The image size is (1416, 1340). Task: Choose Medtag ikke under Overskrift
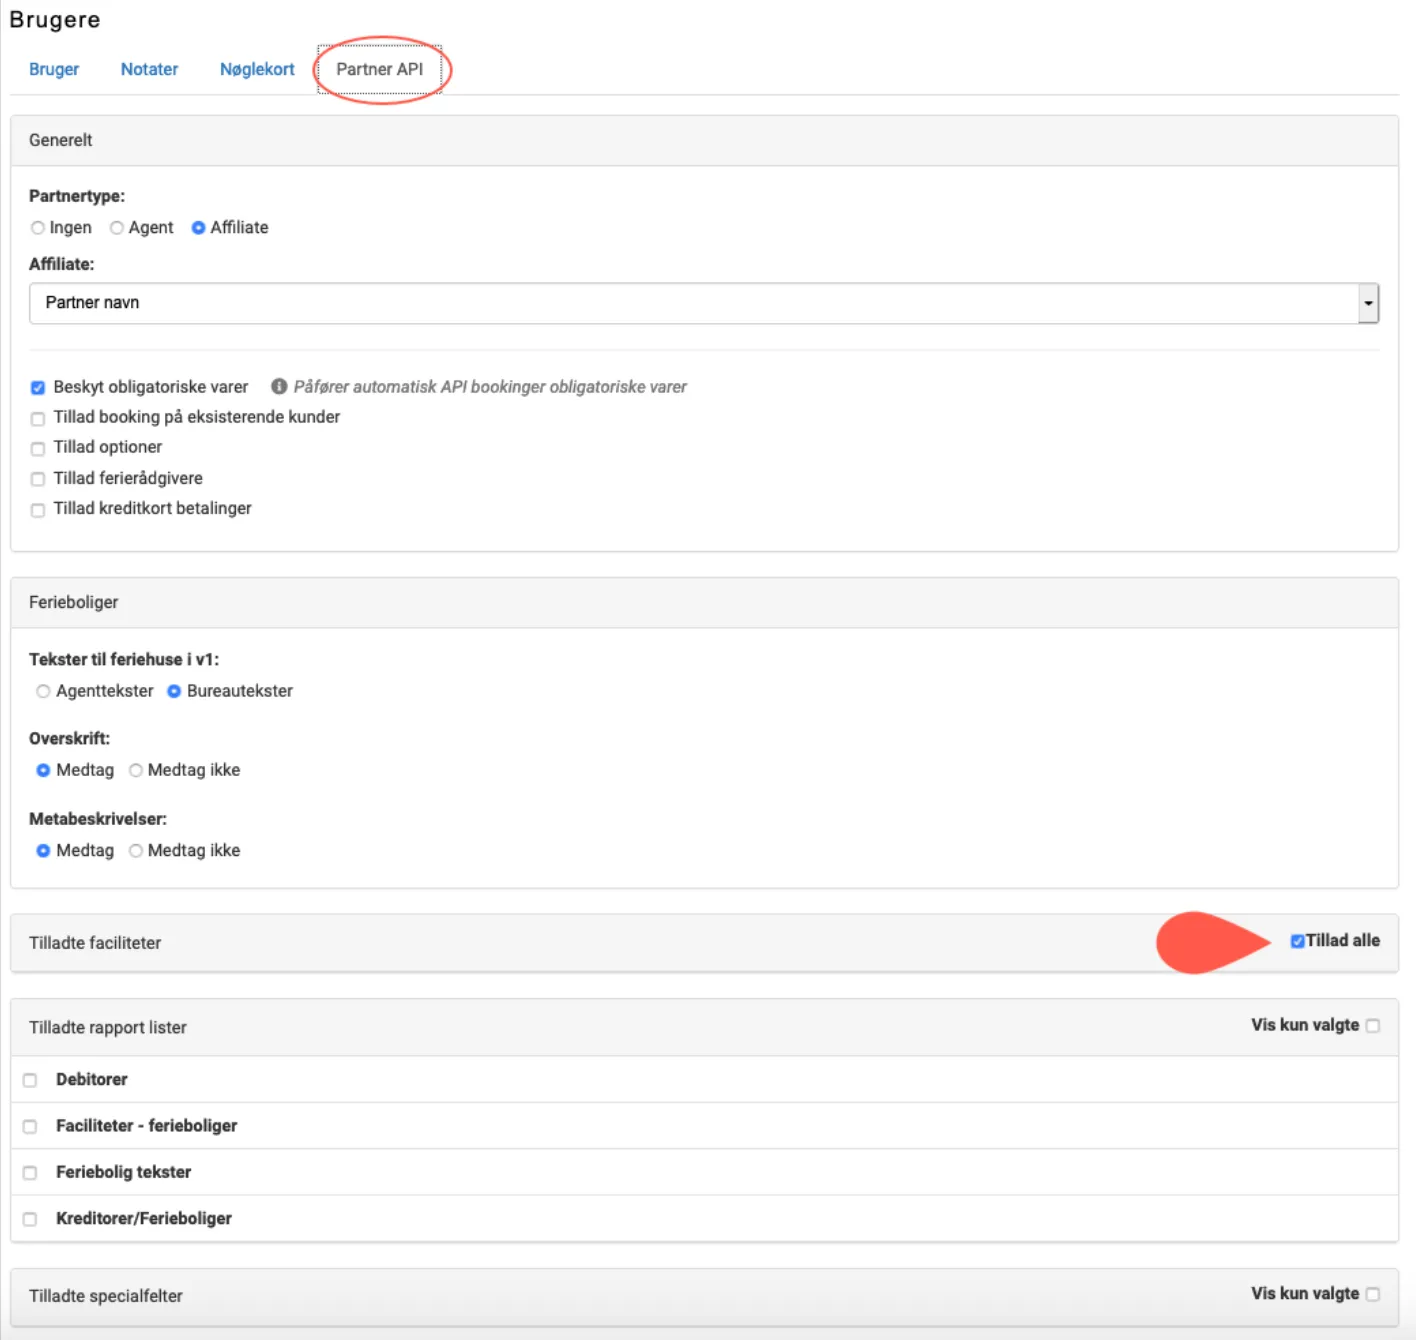(x=136, y=770)
